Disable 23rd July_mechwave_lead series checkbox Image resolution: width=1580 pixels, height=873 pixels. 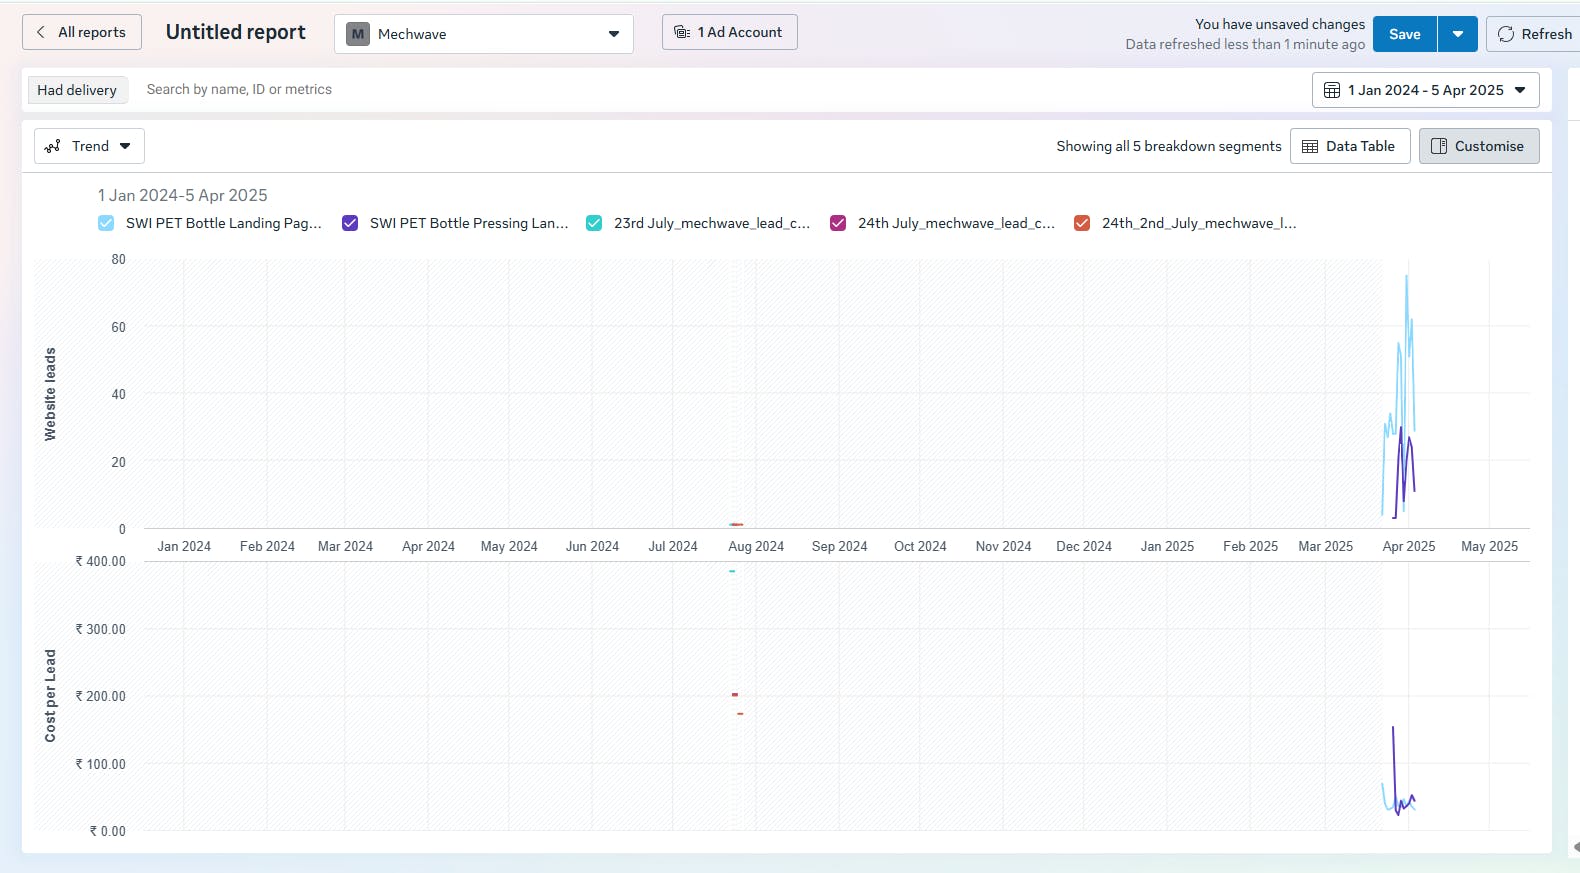click(x=594, y=223)
